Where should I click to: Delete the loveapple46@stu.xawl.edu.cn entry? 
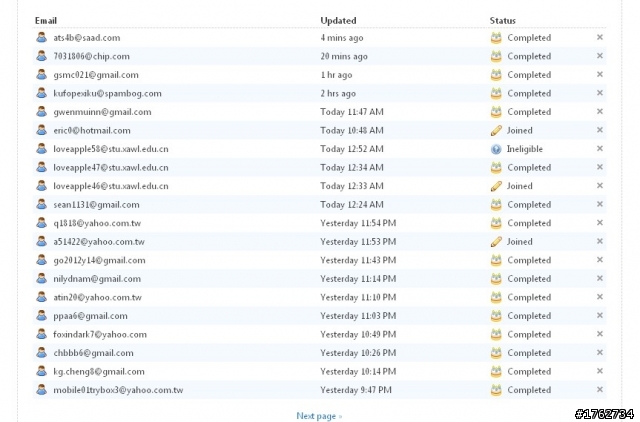tap(600, 186)
